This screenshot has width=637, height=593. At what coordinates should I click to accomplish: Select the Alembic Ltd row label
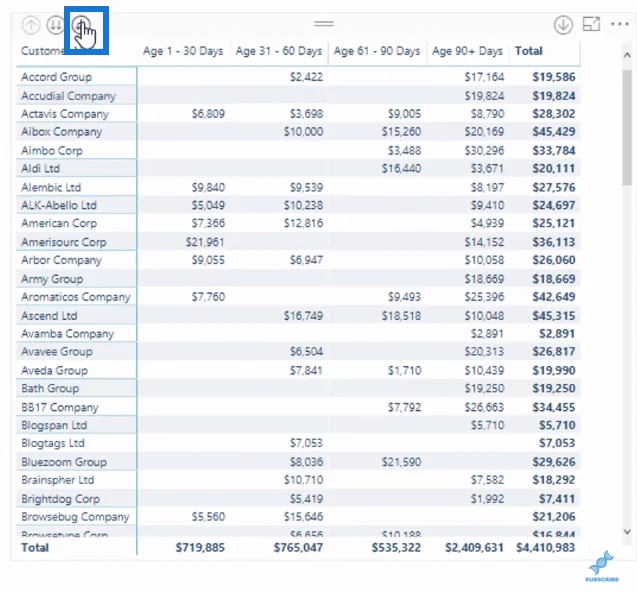(x=51, y=187)
